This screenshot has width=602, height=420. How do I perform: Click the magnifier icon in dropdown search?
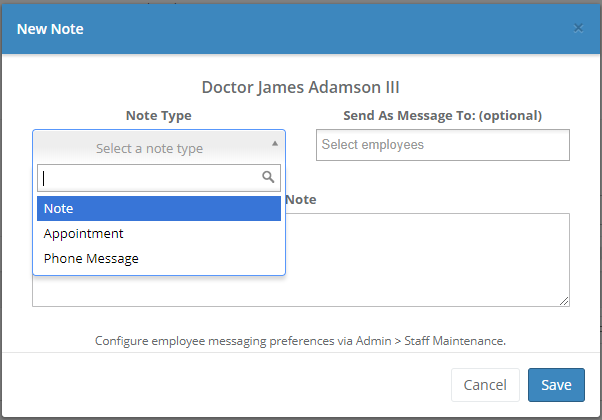coord(268,177)
